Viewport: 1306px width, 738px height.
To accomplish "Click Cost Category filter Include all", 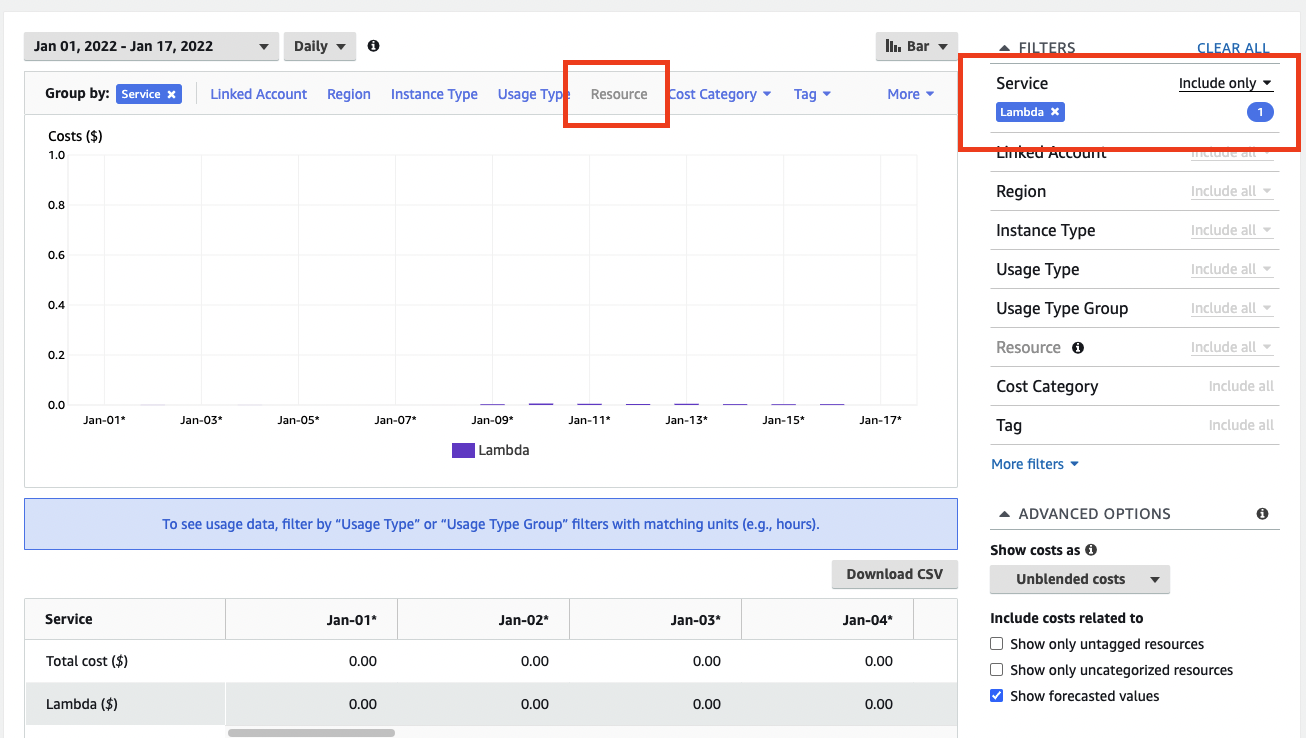I will pyautogui.click(x=1241, y=386).
